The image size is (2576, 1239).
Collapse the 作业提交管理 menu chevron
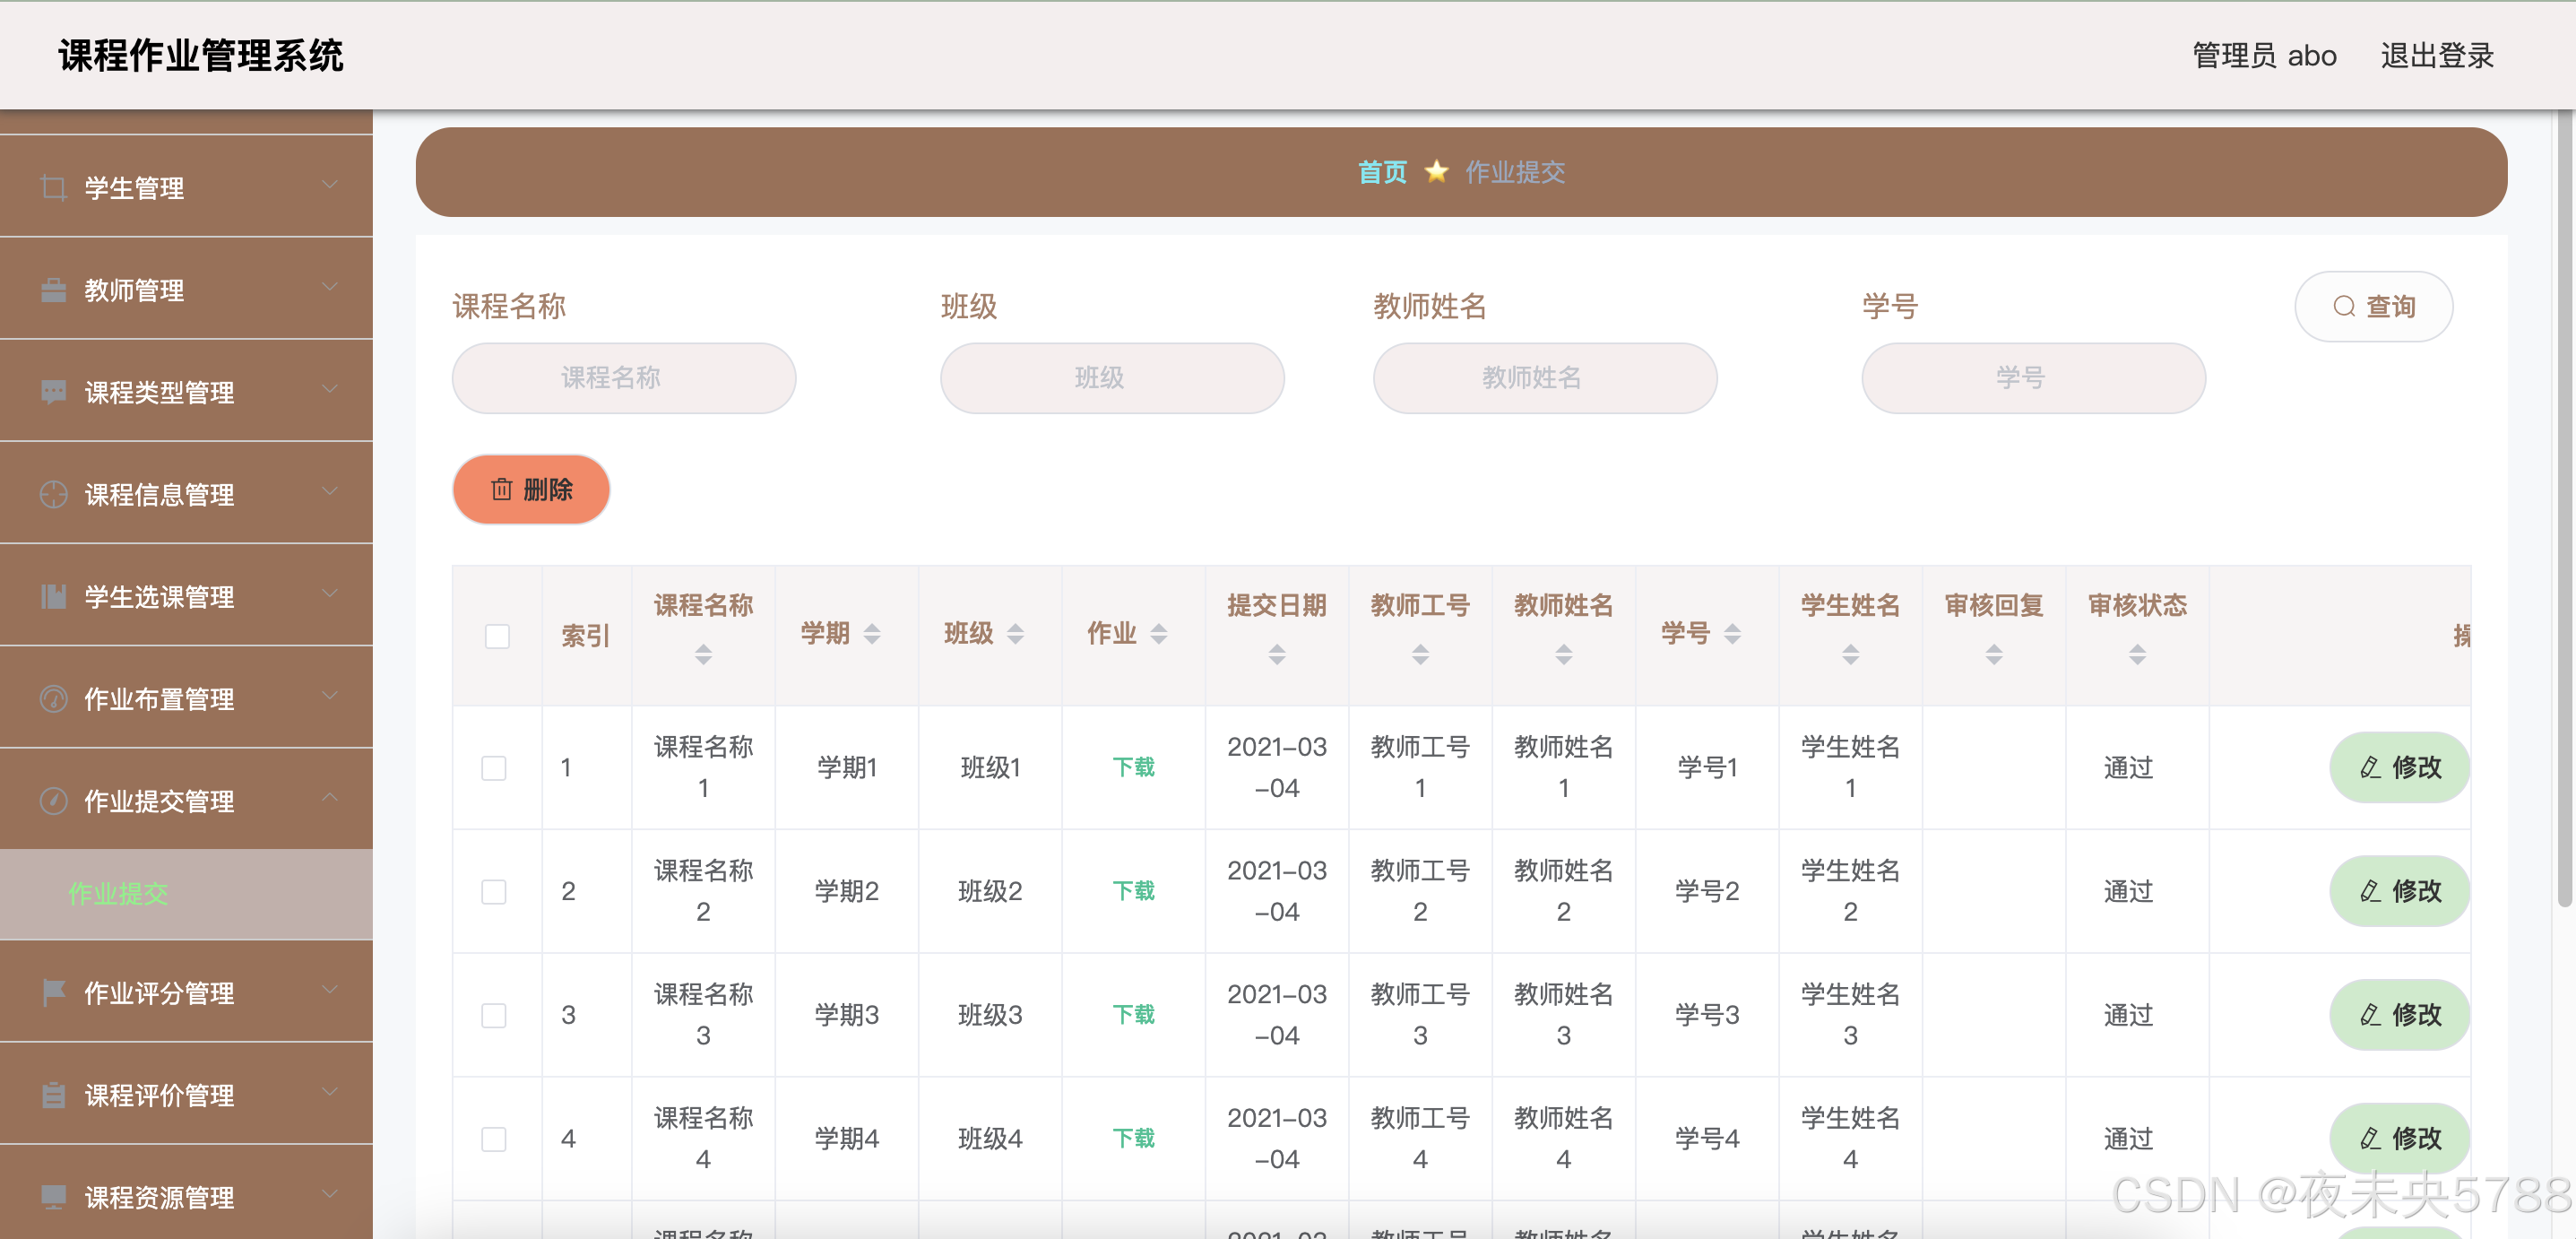coord(330,799)
